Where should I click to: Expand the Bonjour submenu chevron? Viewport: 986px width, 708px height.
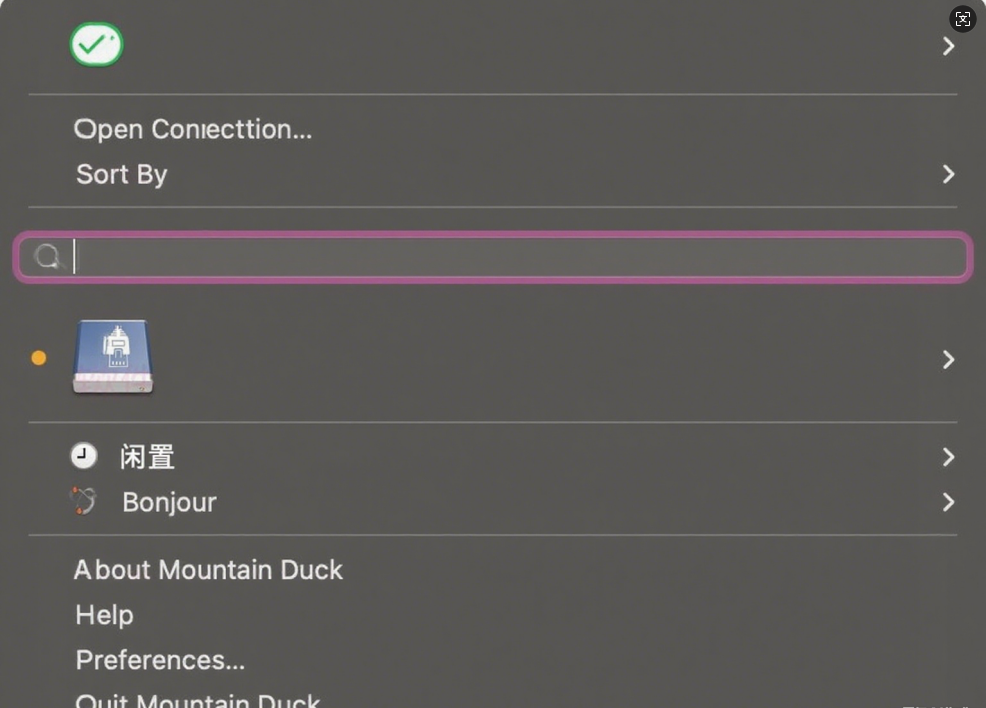click(x=948, y=502)
